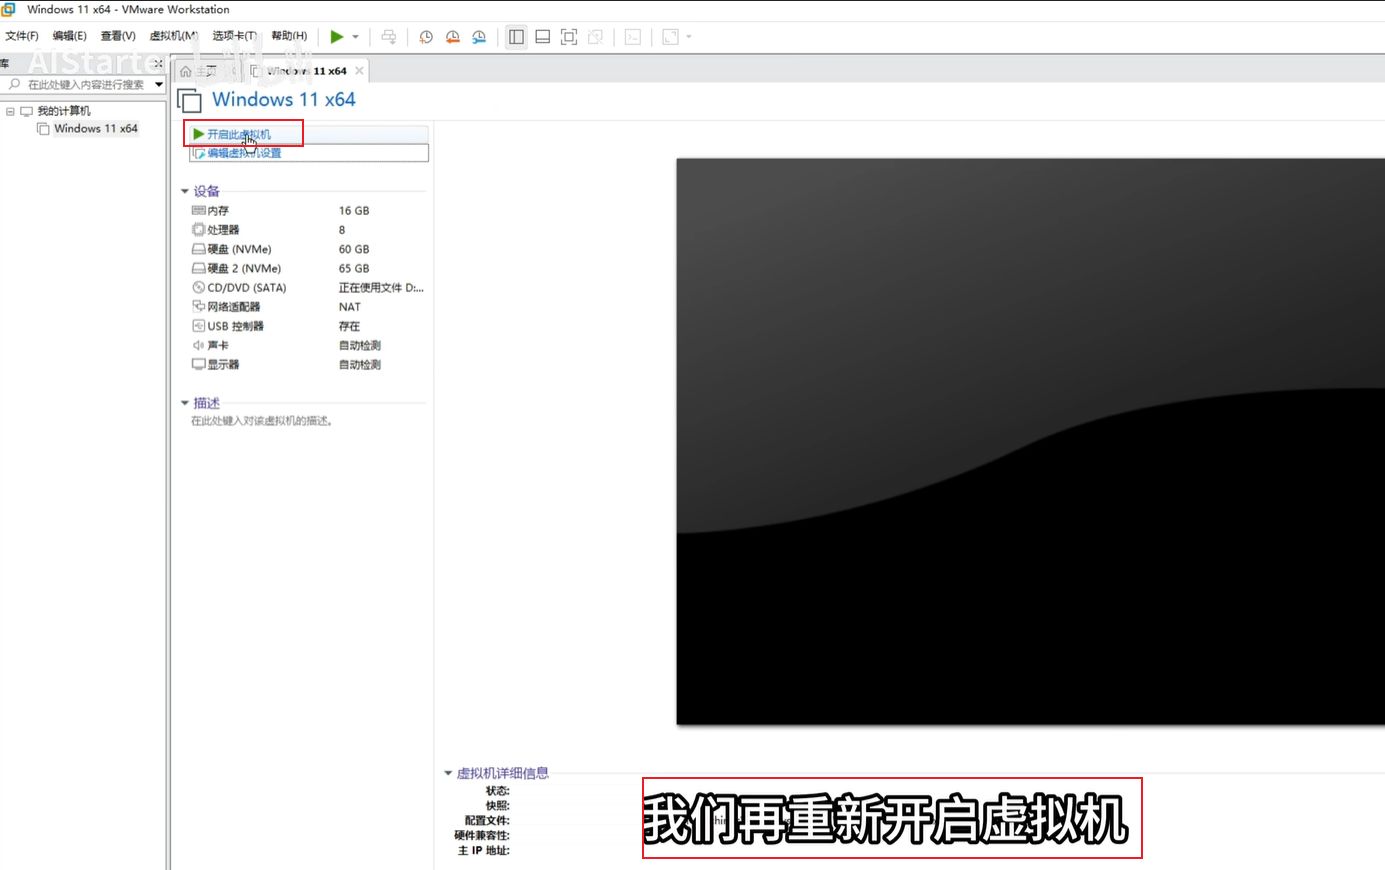Enter full screen mode icon
This screenshot has height=870, width=1385.
pyautogui.click(x=569, y=37)
